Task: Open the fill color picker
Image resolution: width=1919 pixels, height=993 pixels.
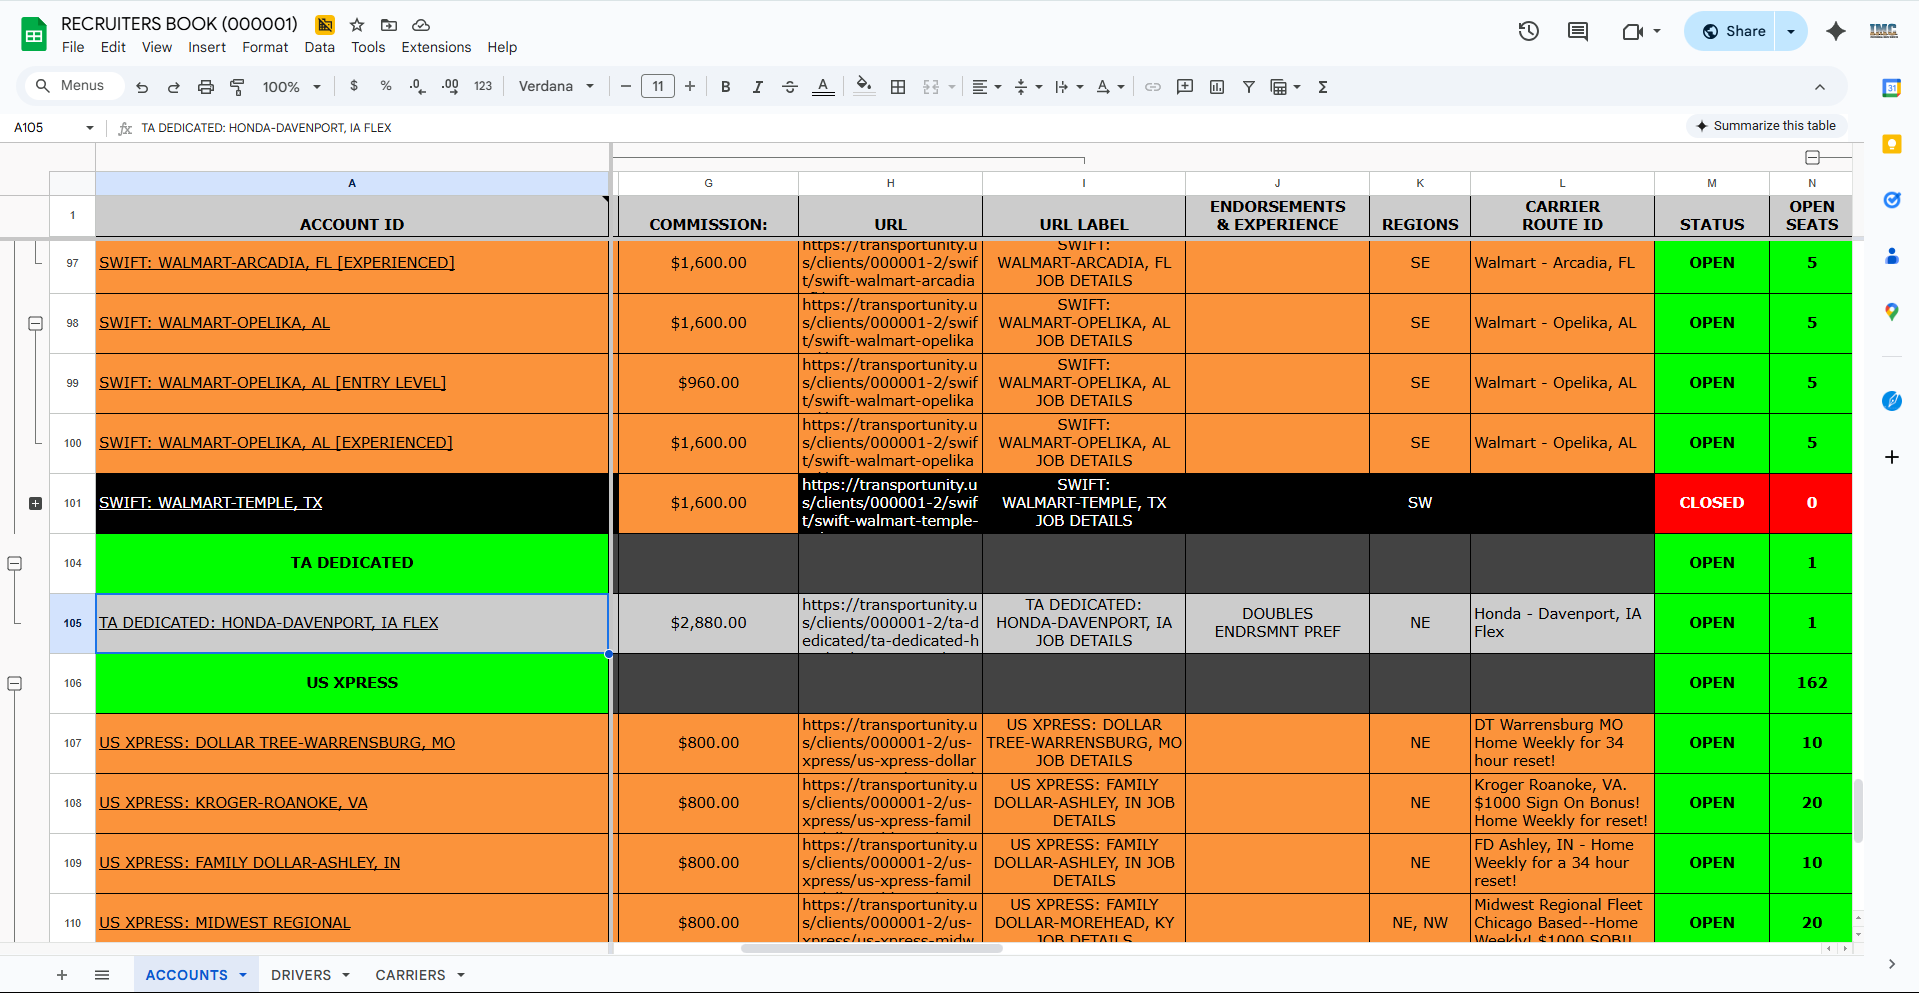Action: tap(864, 87)
